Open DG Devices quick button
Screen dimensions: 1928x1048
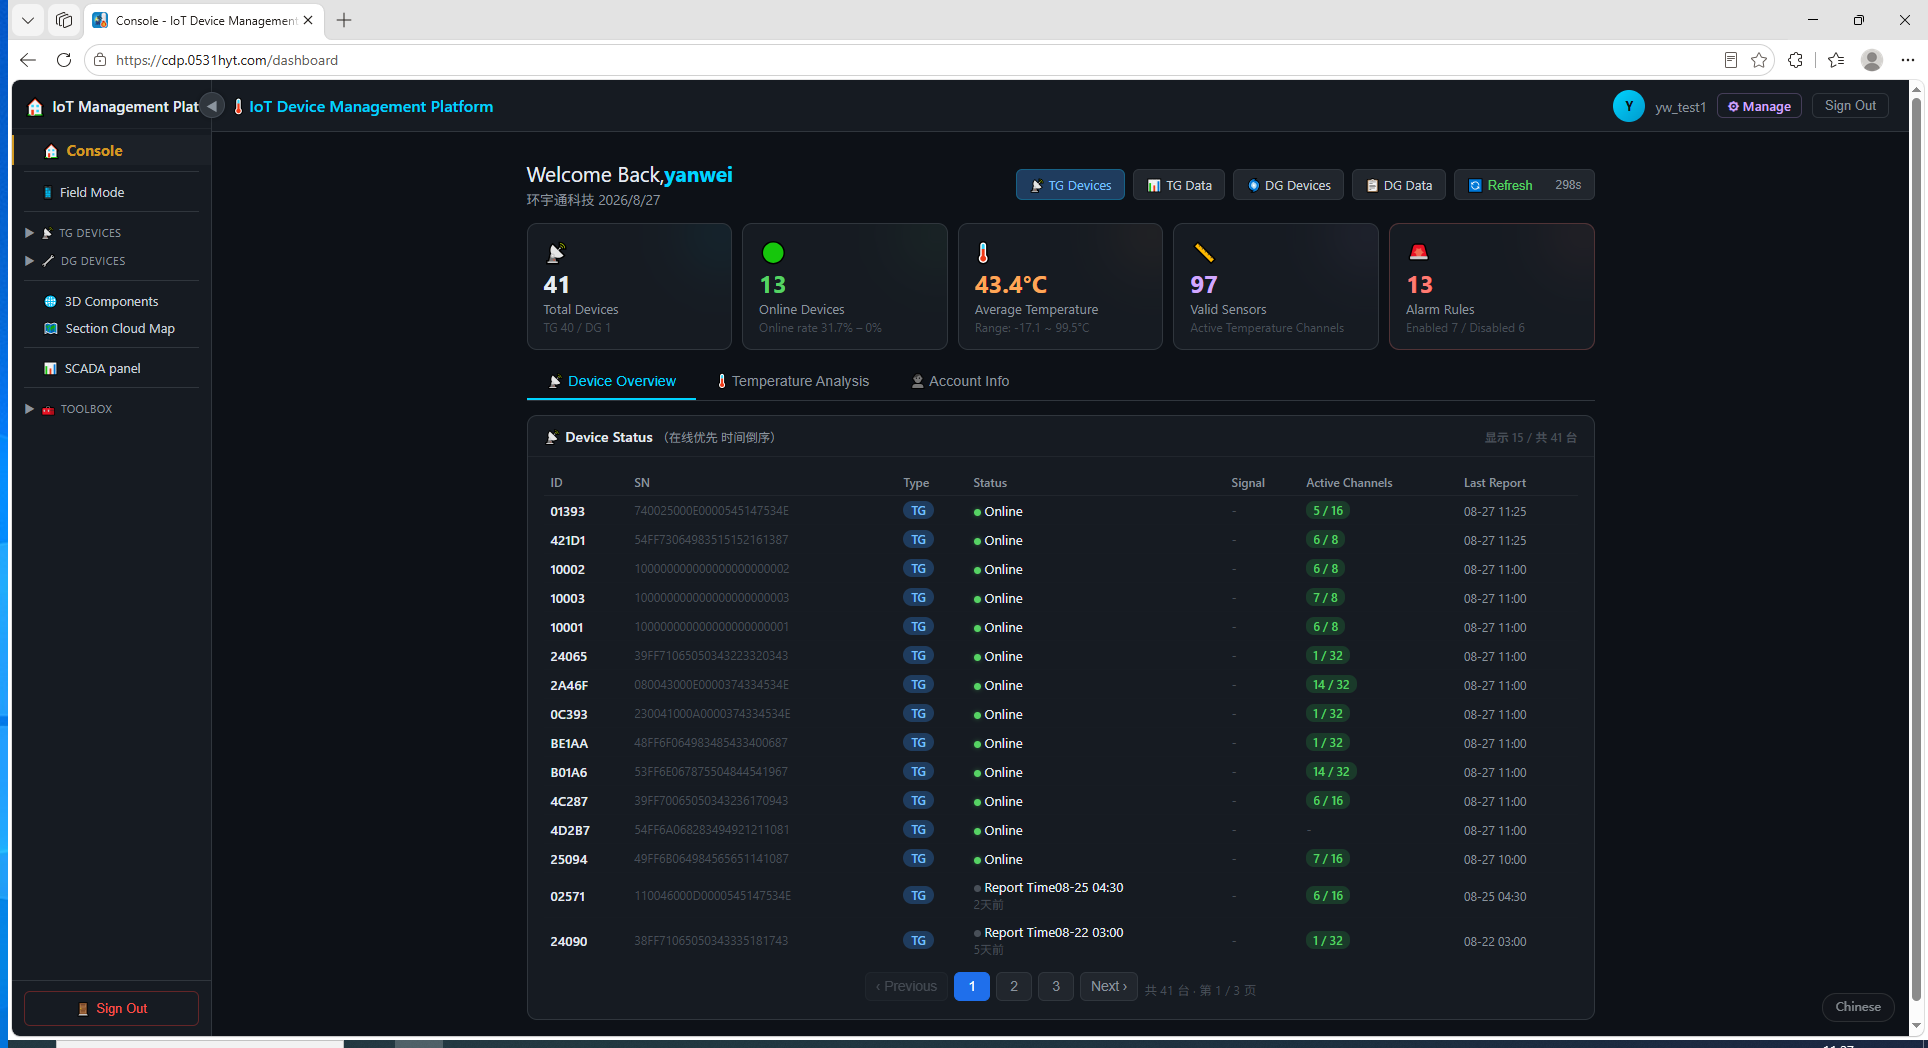[1288, 185]
